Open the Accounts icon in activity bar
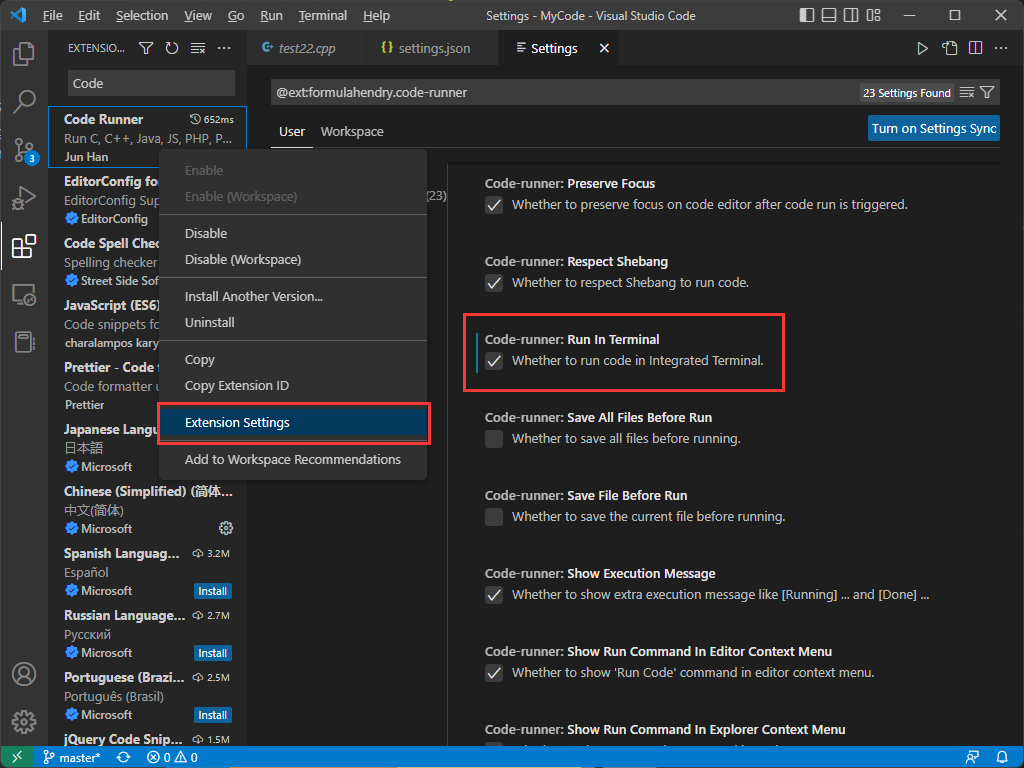Screen dimensions: 1024x768 pos(24,674)
